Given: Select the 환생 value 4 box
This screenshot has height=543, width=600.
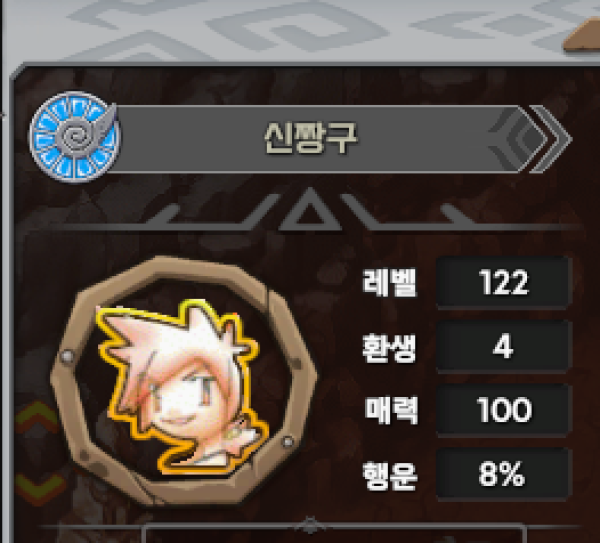Looking at the screenshot, I should point(503,346).
